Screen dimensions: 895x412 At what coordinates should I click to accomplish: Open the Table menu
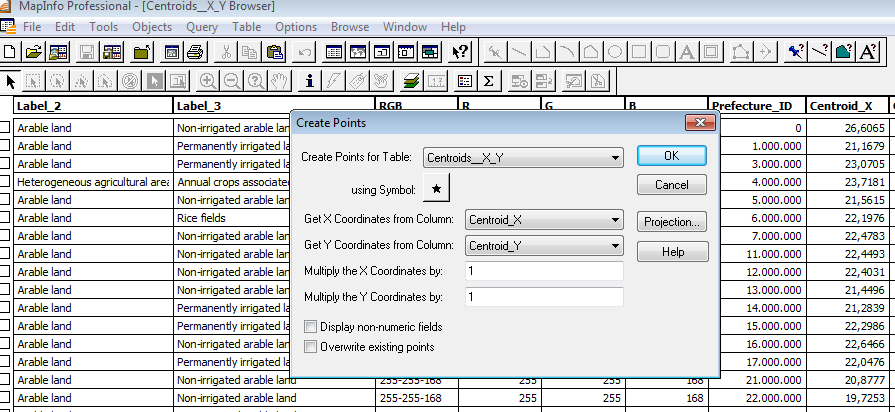(247, 27)
